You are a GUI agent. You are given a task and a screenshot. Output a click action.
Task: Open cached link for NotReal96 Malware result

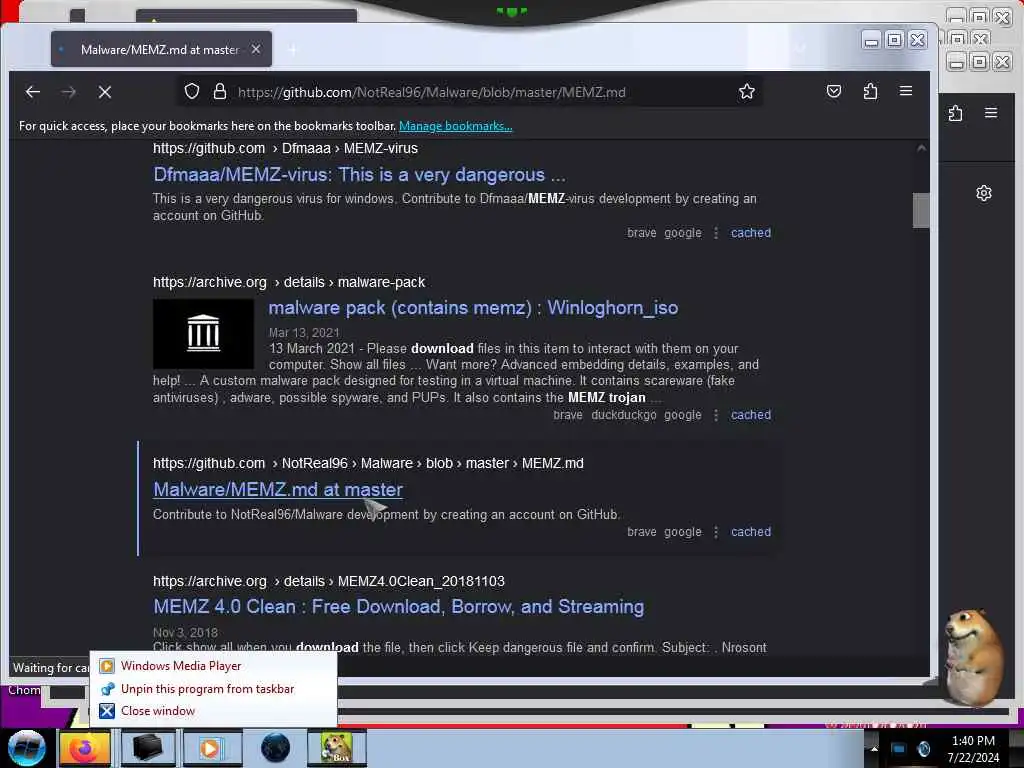[750, 532]
